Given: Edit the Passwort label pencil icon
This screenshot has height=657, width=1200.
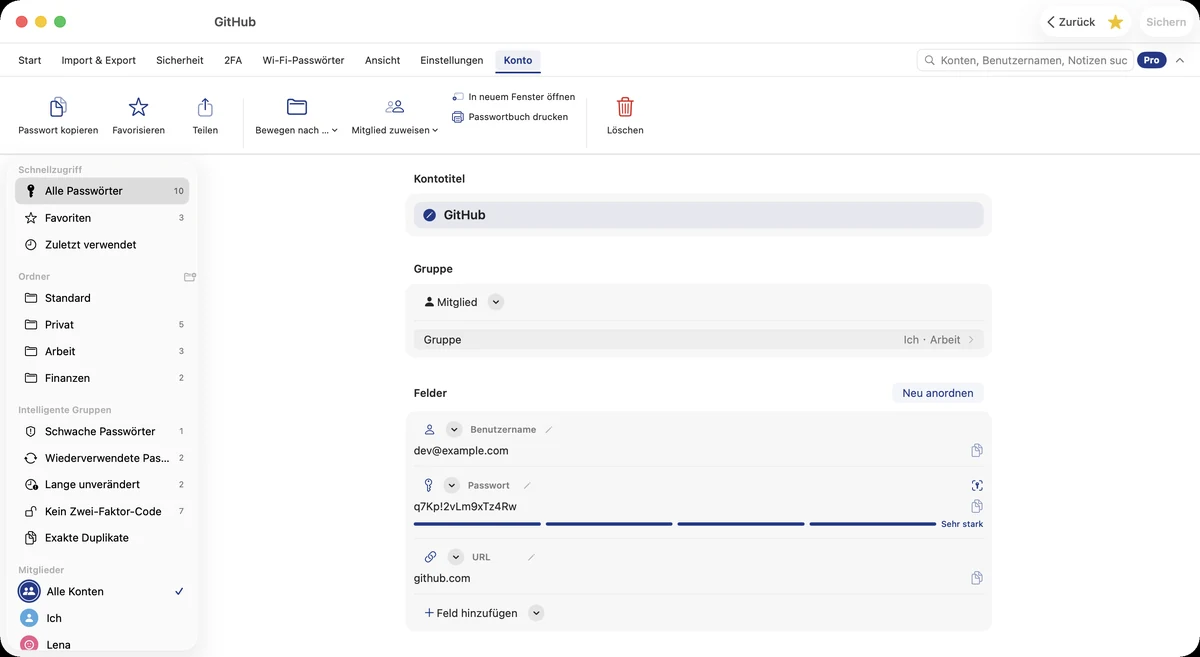Looking at the screenshot, I should [x=527, y=486].
